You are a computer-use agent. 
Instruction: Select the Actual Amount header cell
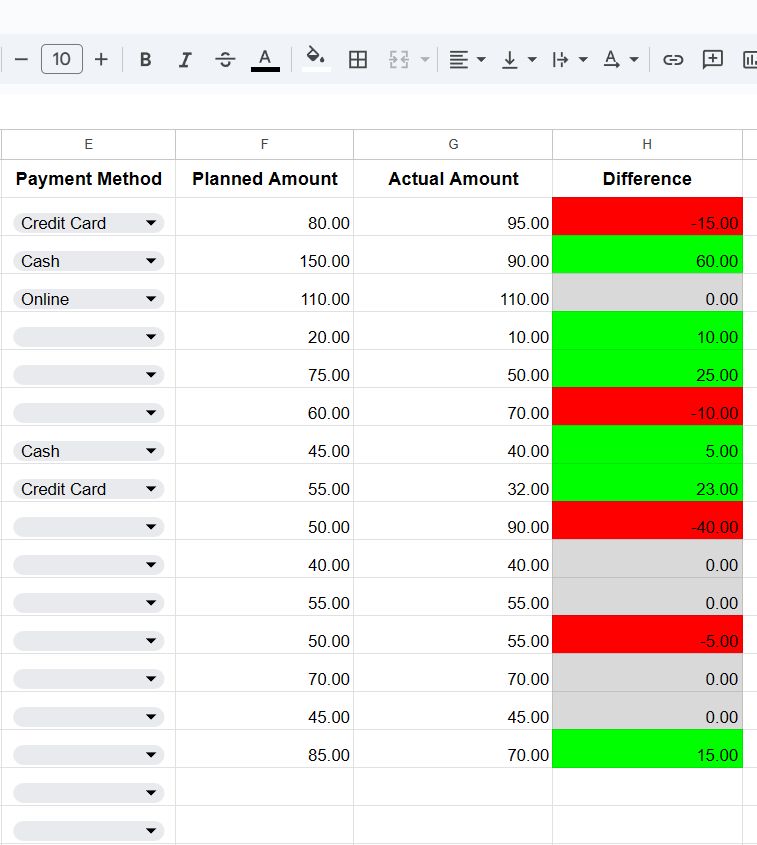[x=453, y=178]
